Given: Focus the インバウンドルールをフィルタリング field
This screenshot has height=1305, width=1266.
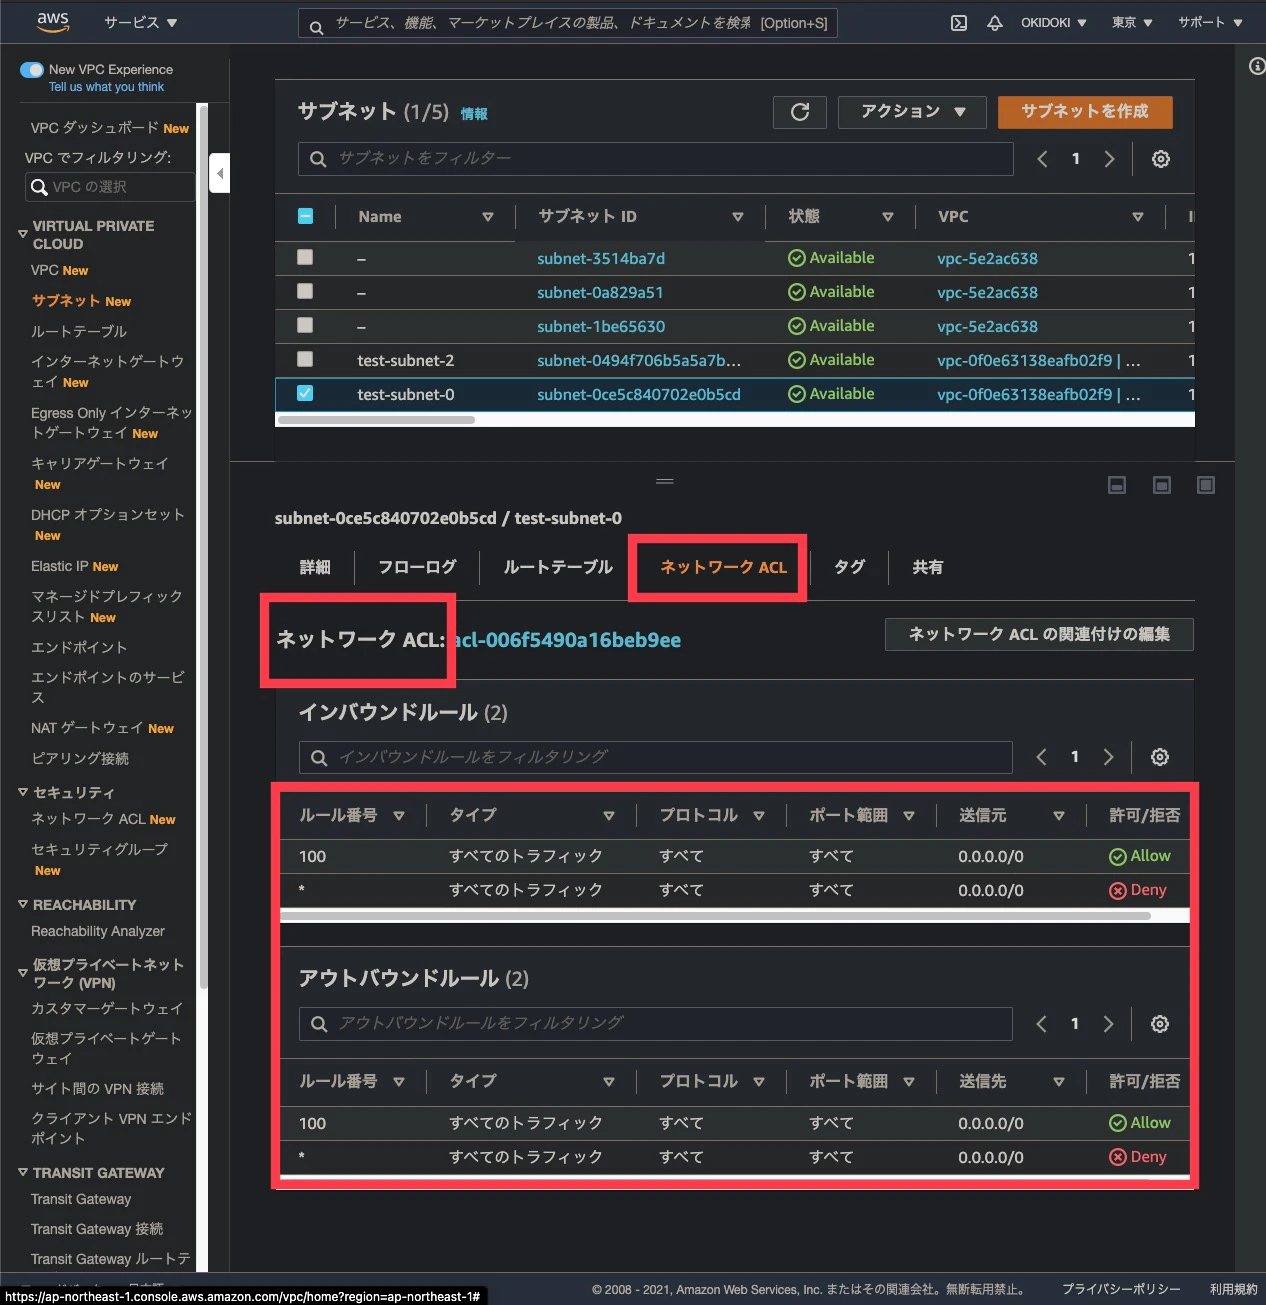Looking at the screenshot, I should coord(656,757).
